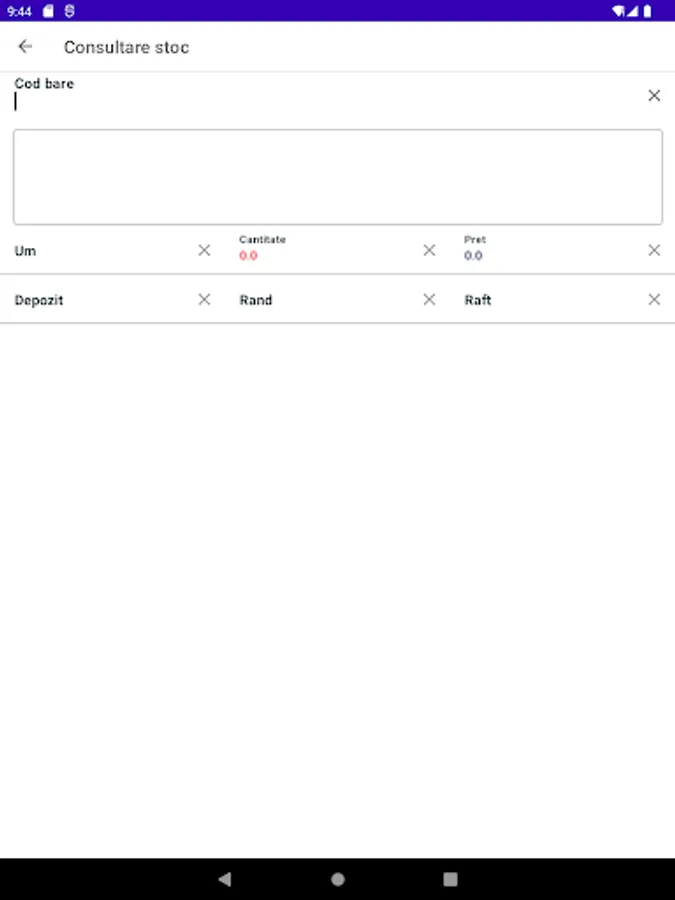Clear the Raft field
This screenshot has height=900, width=675.
point(654,299)
